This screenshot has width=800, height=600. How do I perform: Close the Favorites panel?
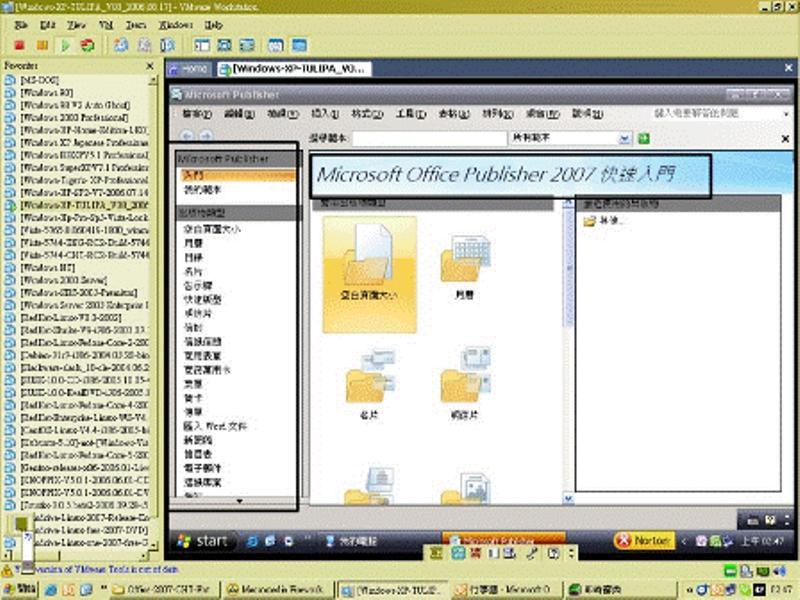[149, 66]
